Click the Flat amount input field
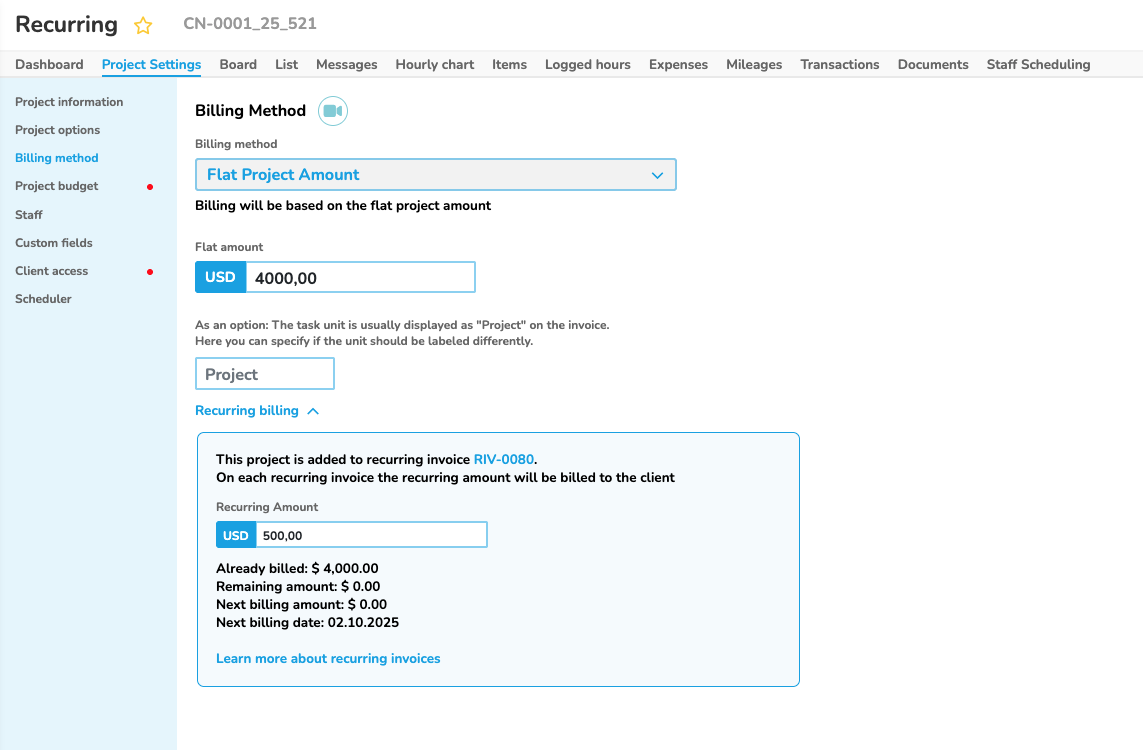The height and width of the screenshot is (750, 1143). coord(360,278)
